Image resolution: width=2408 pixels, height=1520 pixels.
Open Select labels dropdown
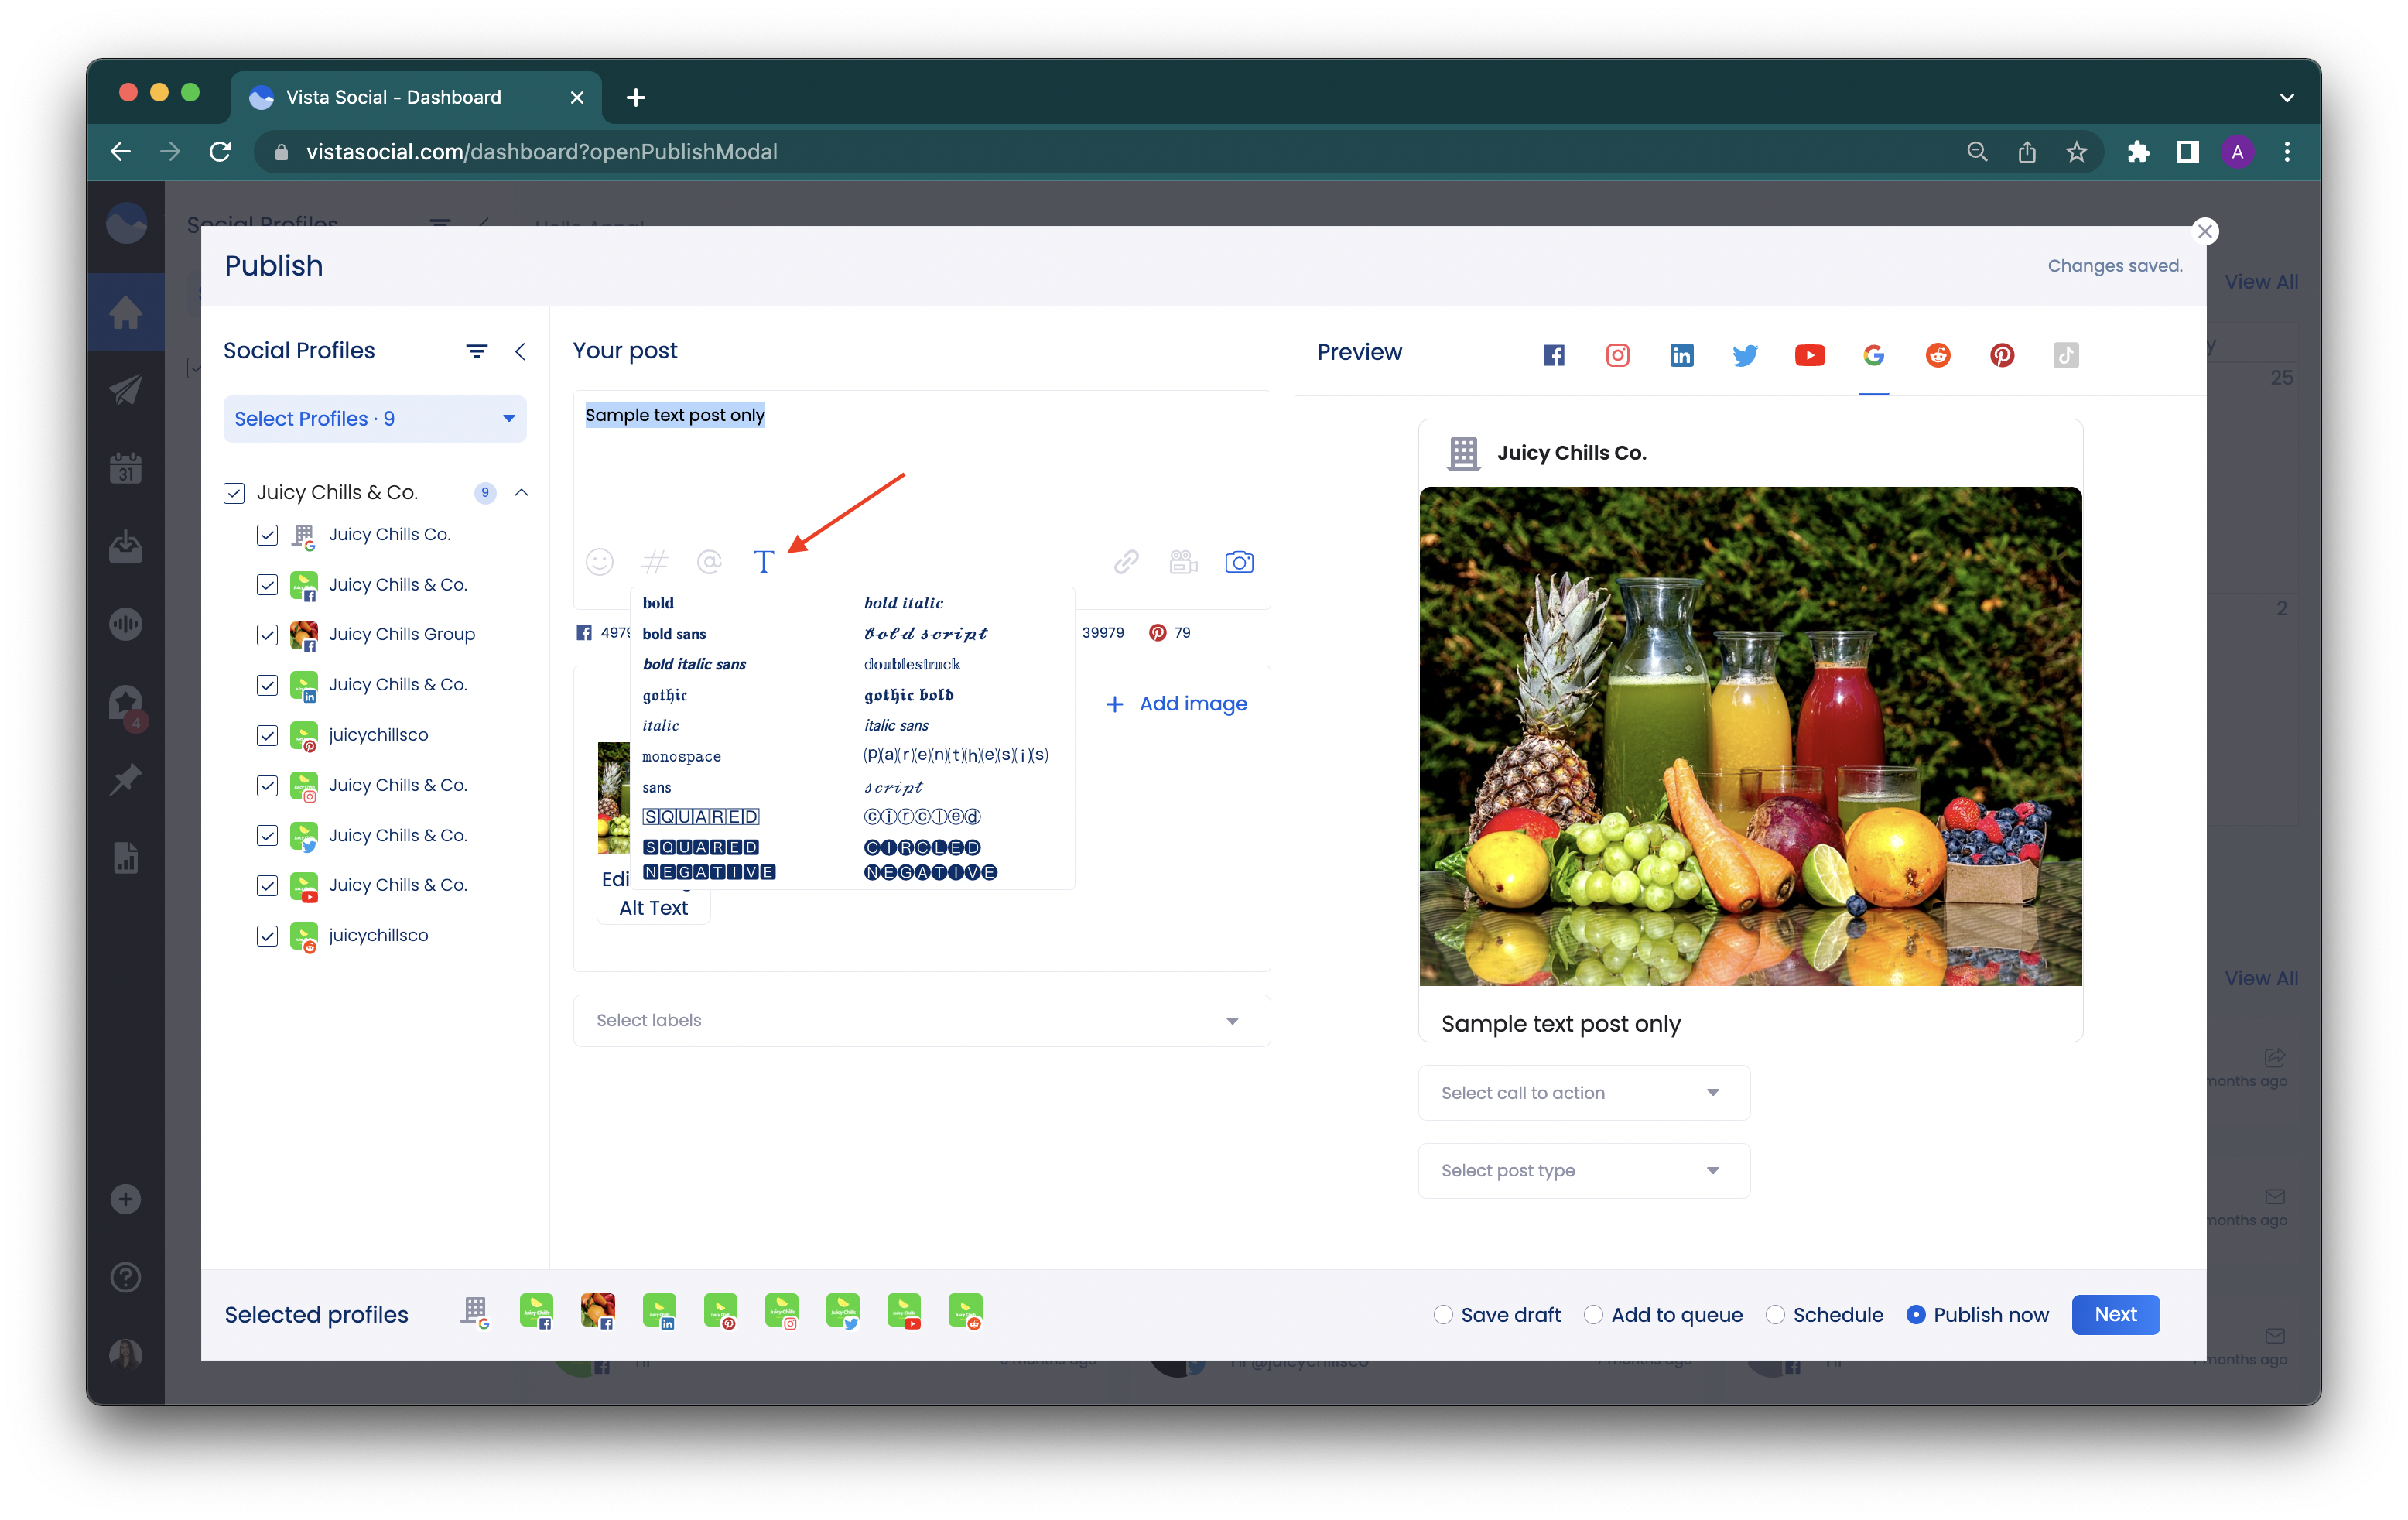coord(921,1020)
